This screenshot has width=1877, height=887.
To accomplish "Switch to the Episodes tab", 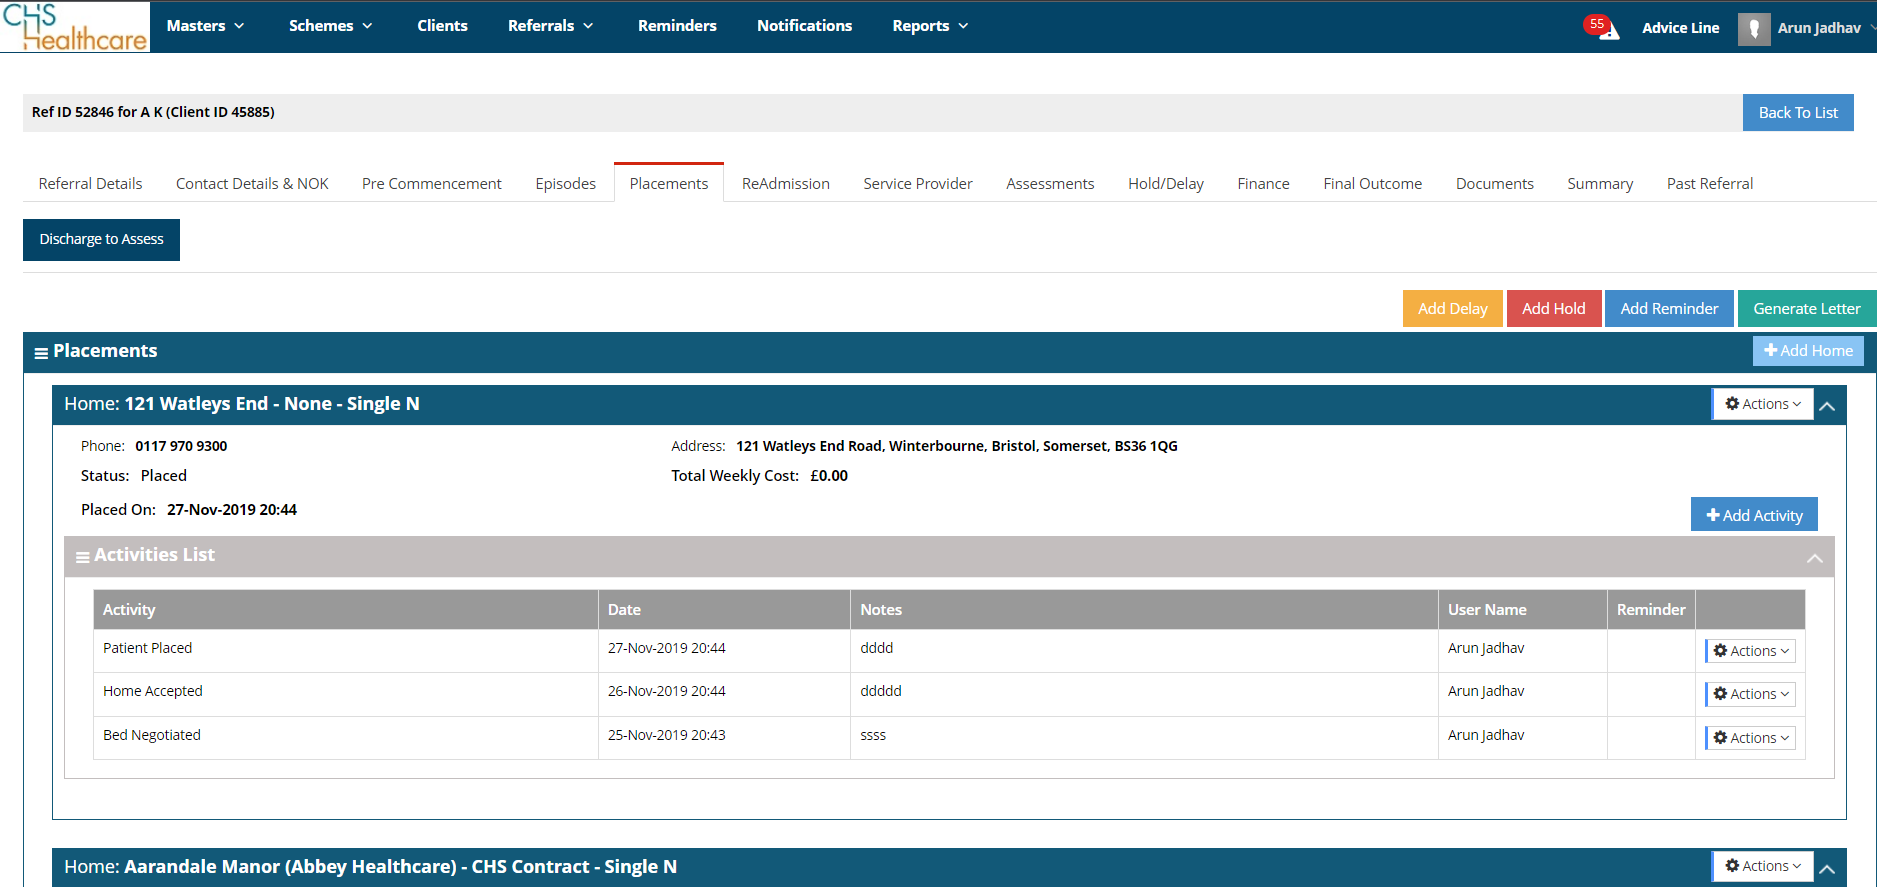I will tap(566, 184).
